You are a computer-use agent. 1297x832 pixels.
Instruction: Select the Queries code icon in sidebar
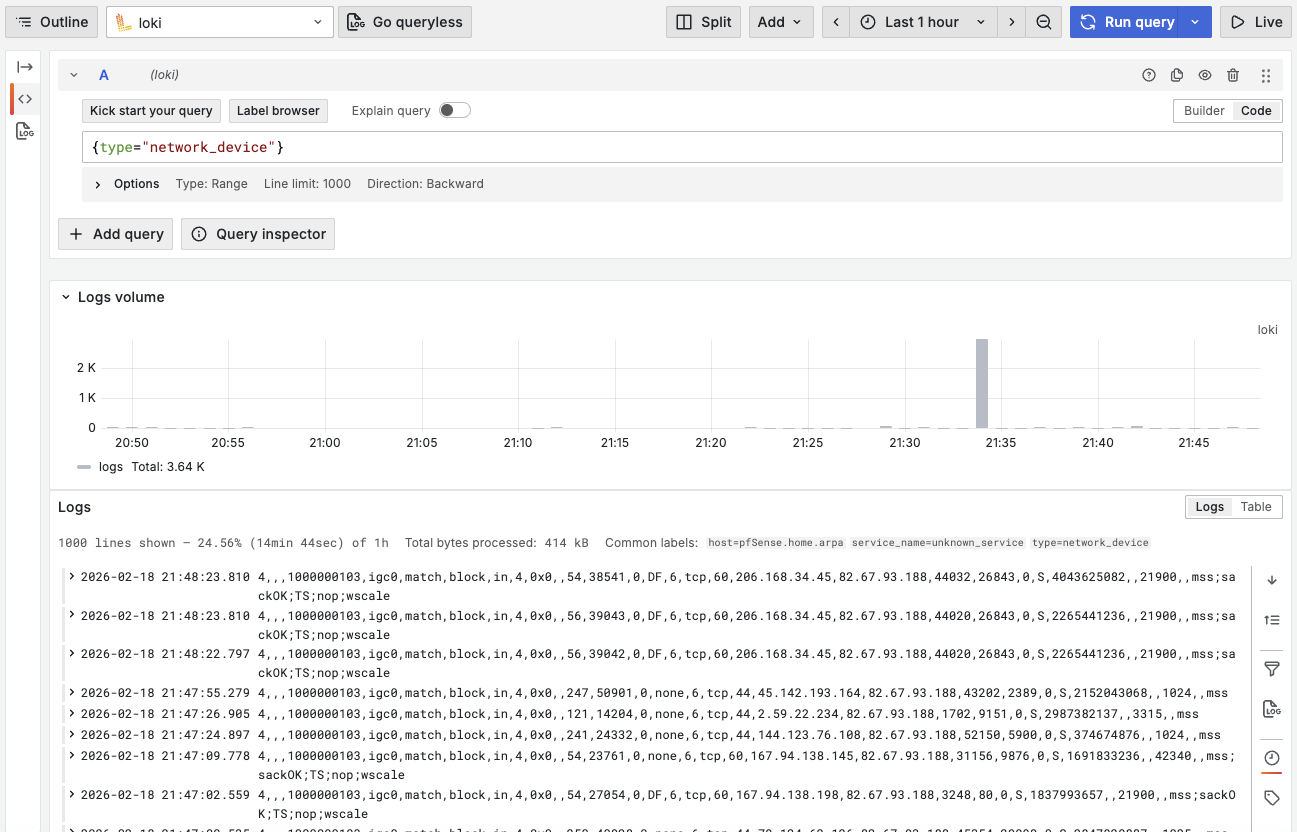tap(25, 99)
